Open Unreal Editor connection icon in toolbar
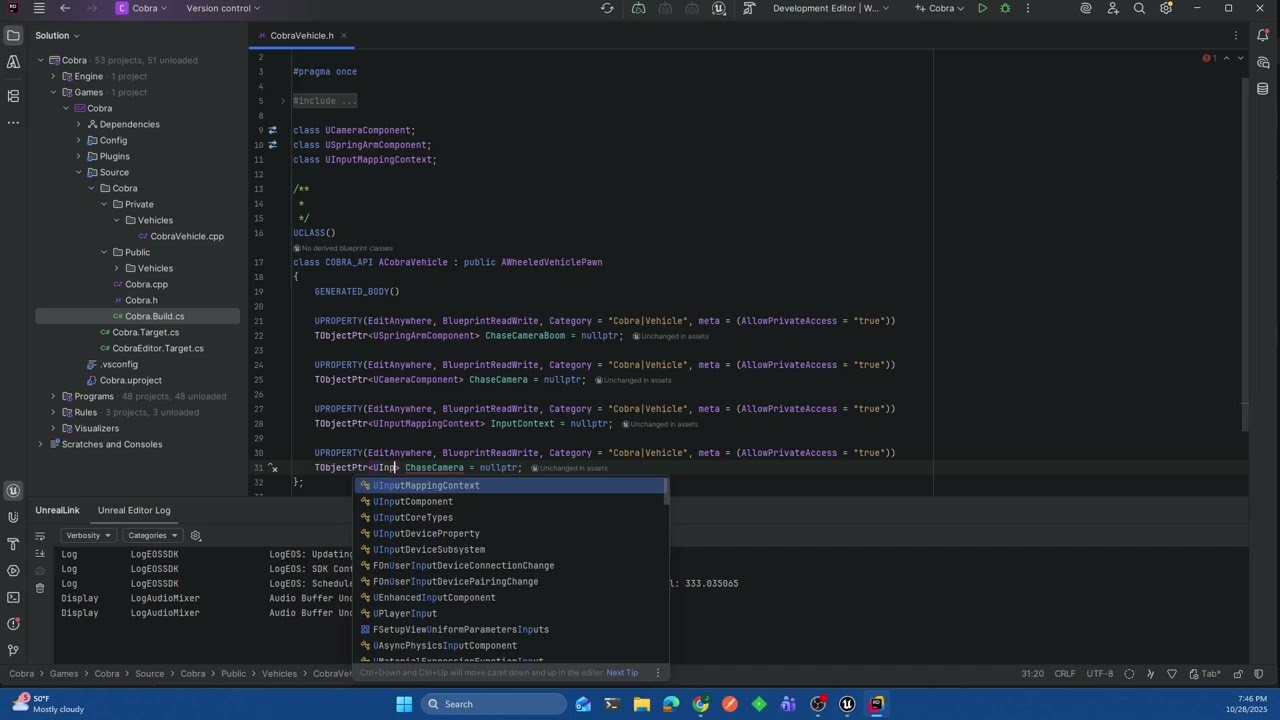This screenshot has width=1280, height=720. [719, 8]
